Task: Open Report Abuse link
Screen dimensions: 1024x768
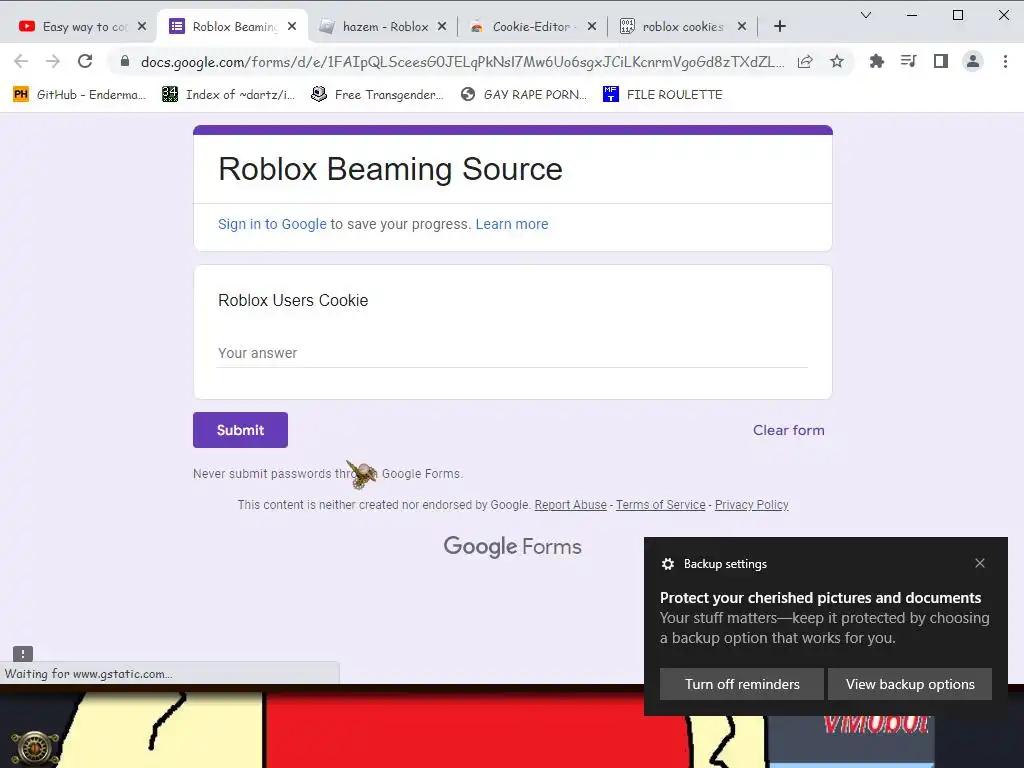Action: 571,505
